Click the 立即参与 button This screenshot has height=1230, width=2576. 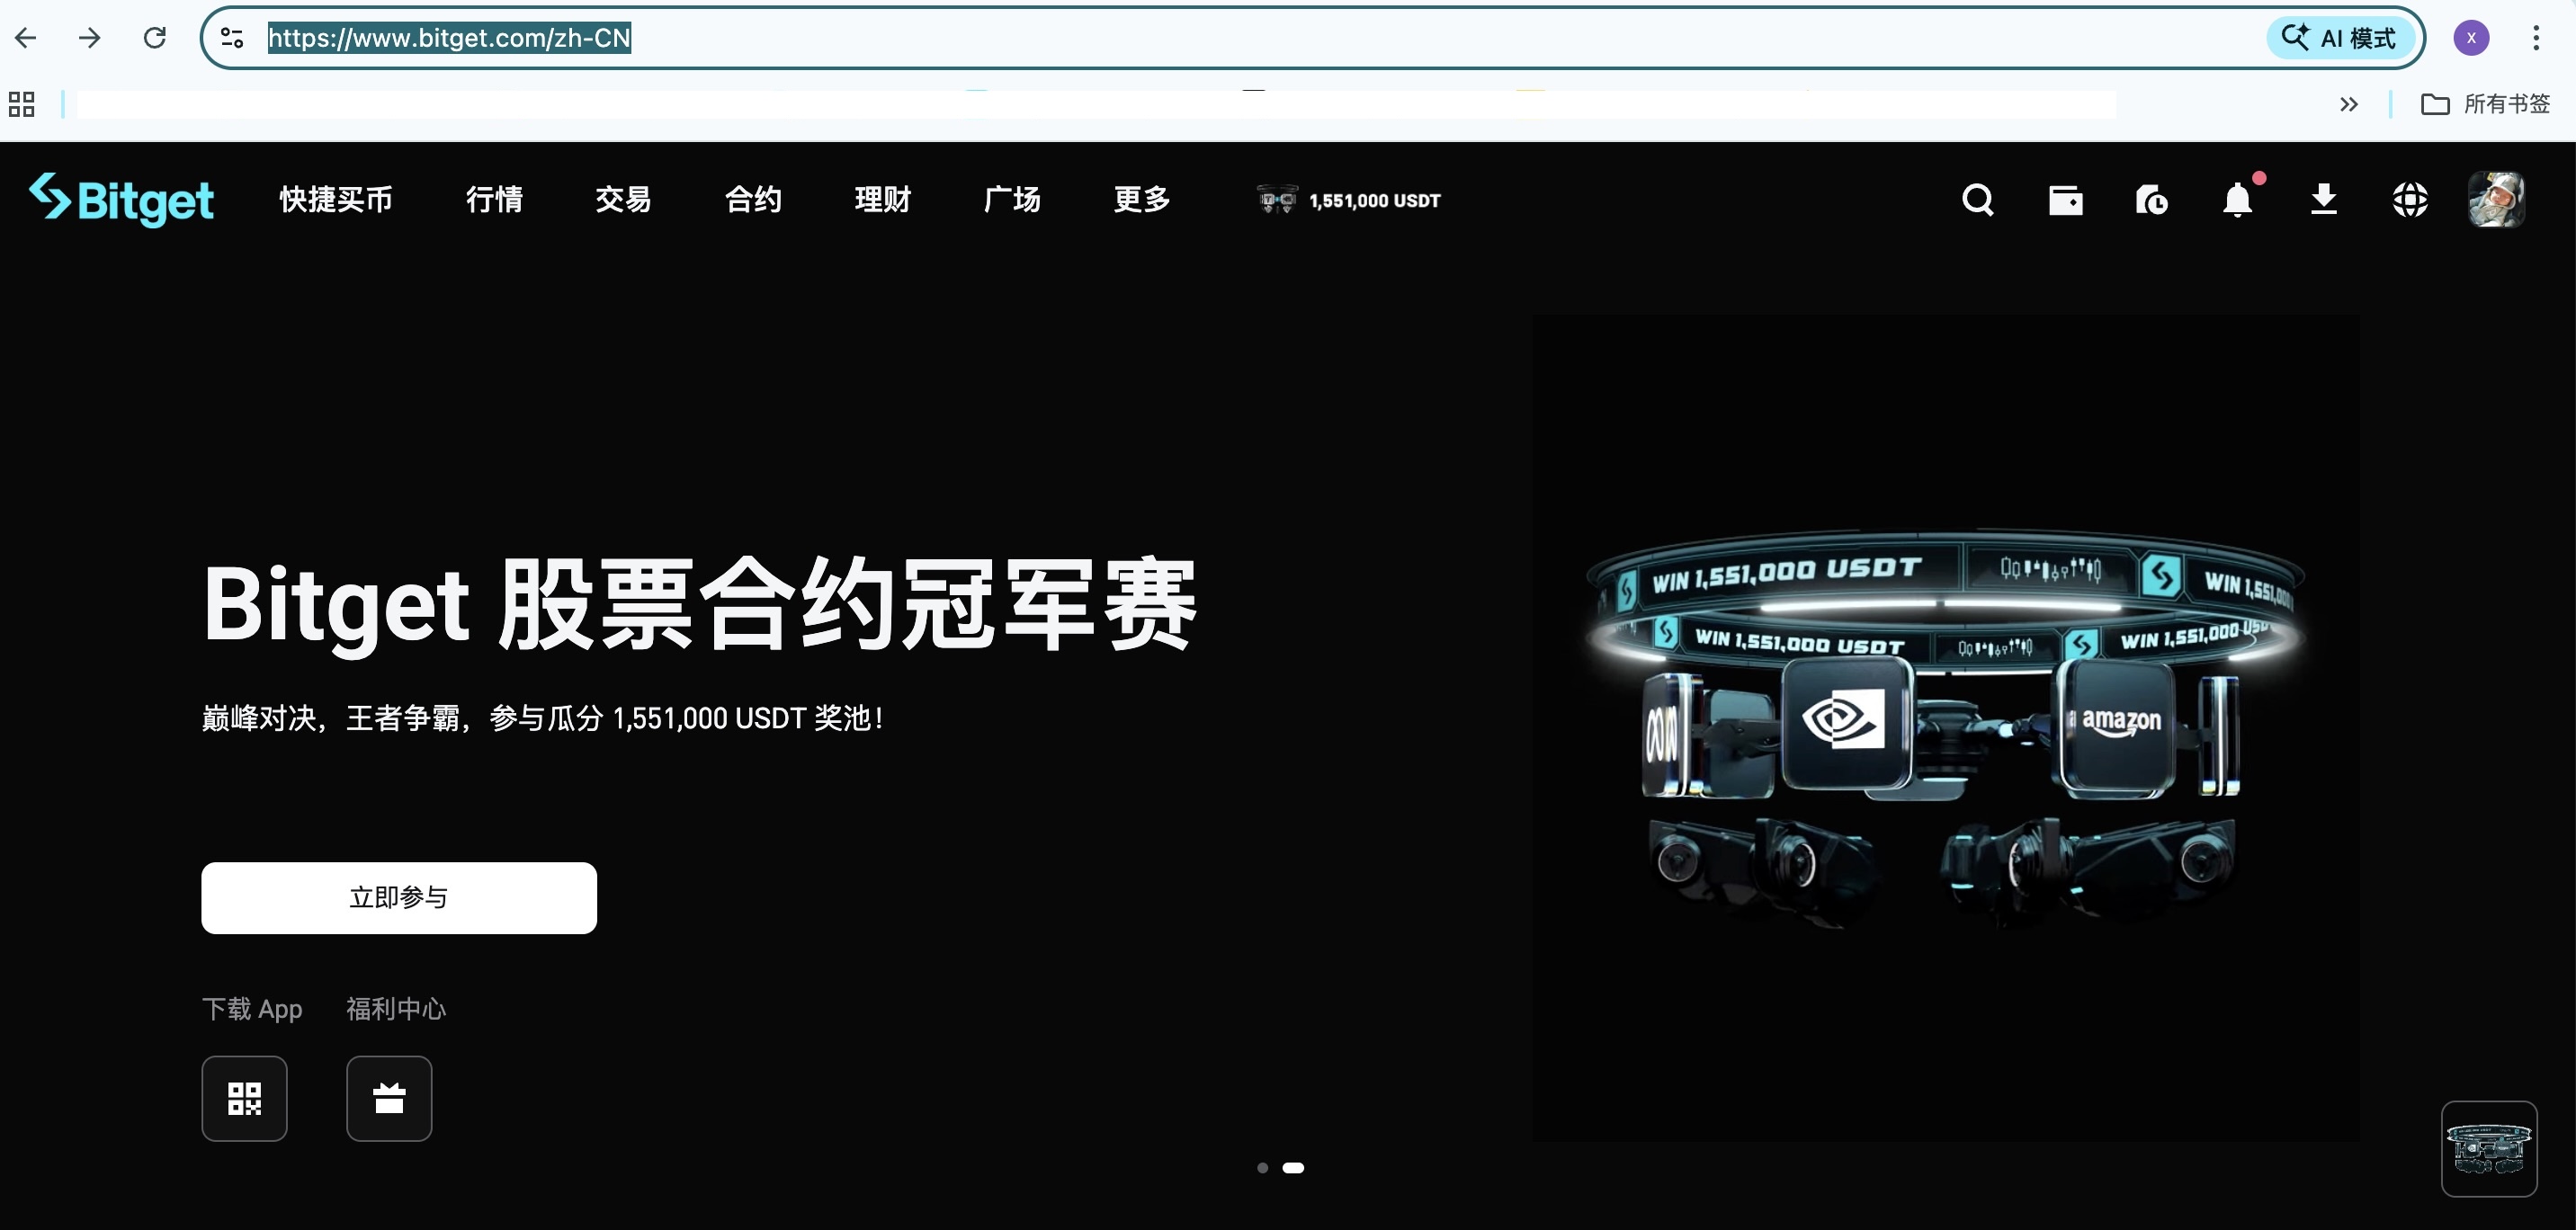pos(399,897)
